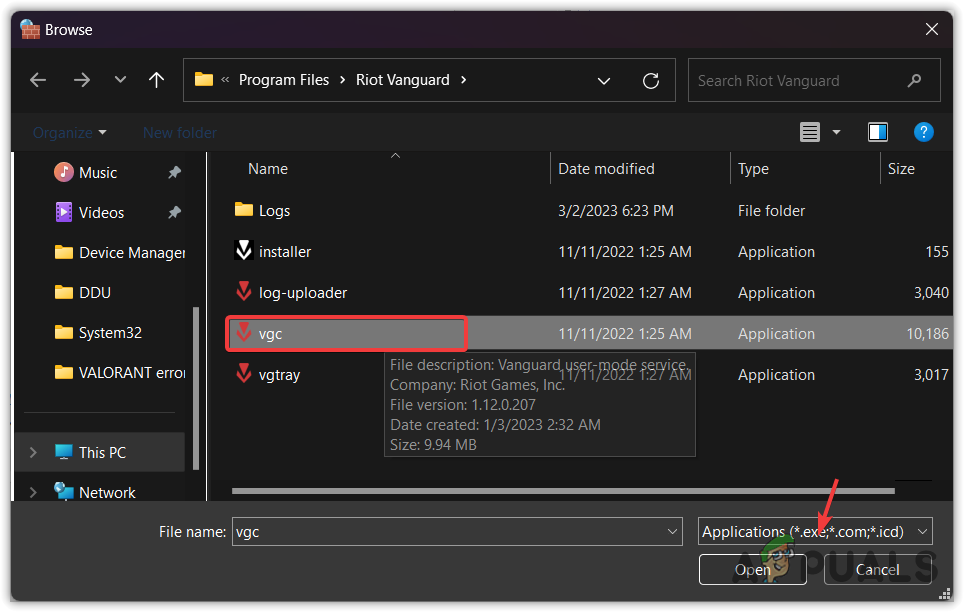The width and height of the screenshot is (964, 612).
Task: Sort files by Date modified column
Action: tap(606, 169)
